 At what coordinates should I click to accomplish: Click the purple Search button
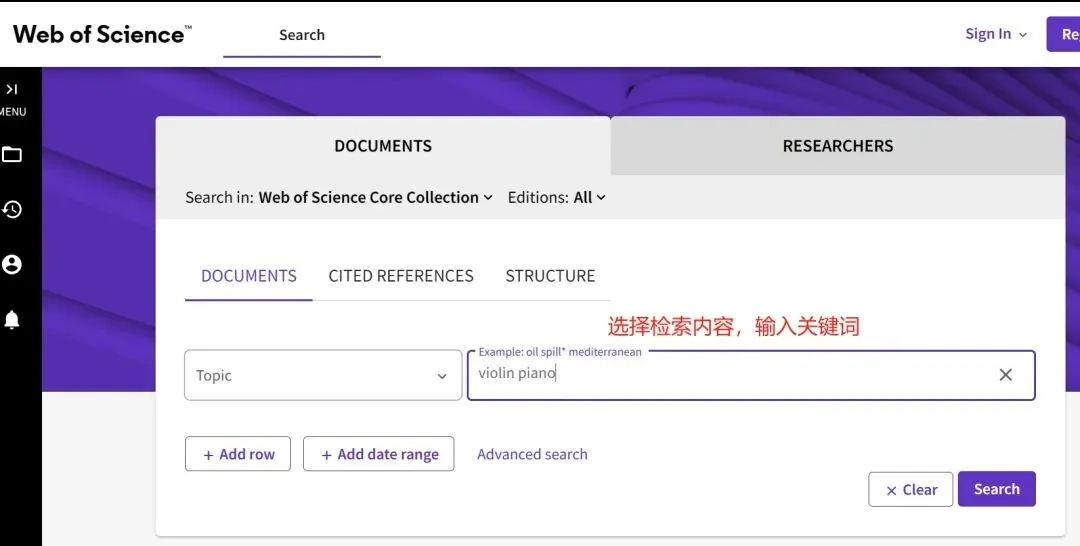997,489
